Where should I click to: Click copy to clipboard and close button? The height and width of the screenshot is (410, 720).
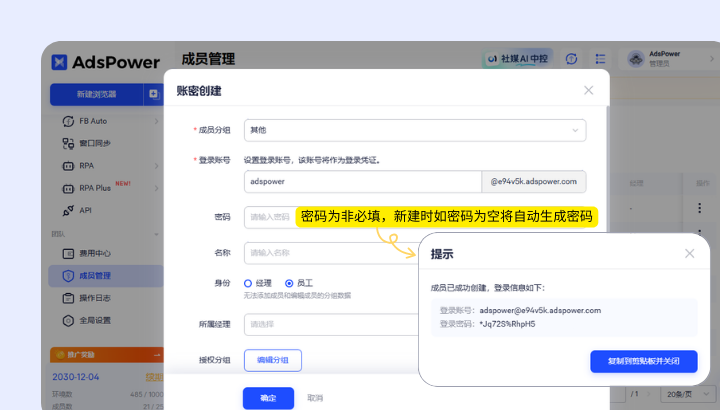pyautogui.click(x=644, y=361)
